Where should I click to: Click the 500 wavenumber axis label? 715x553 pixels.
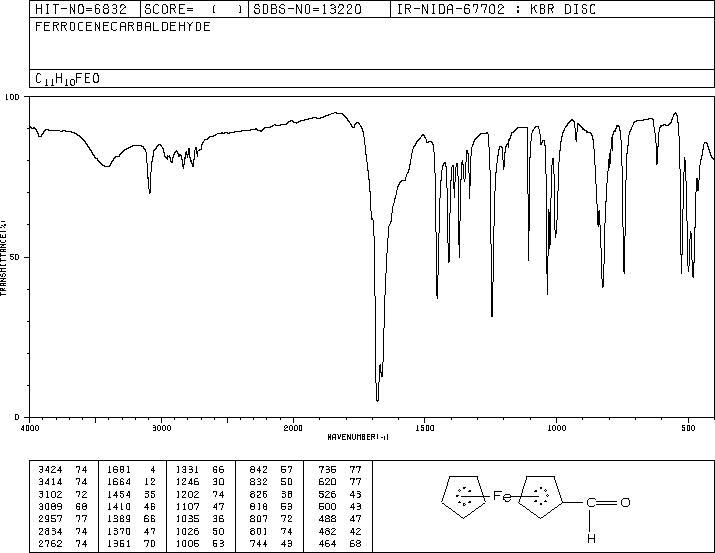pyautogui.click(x=688, y=428)
